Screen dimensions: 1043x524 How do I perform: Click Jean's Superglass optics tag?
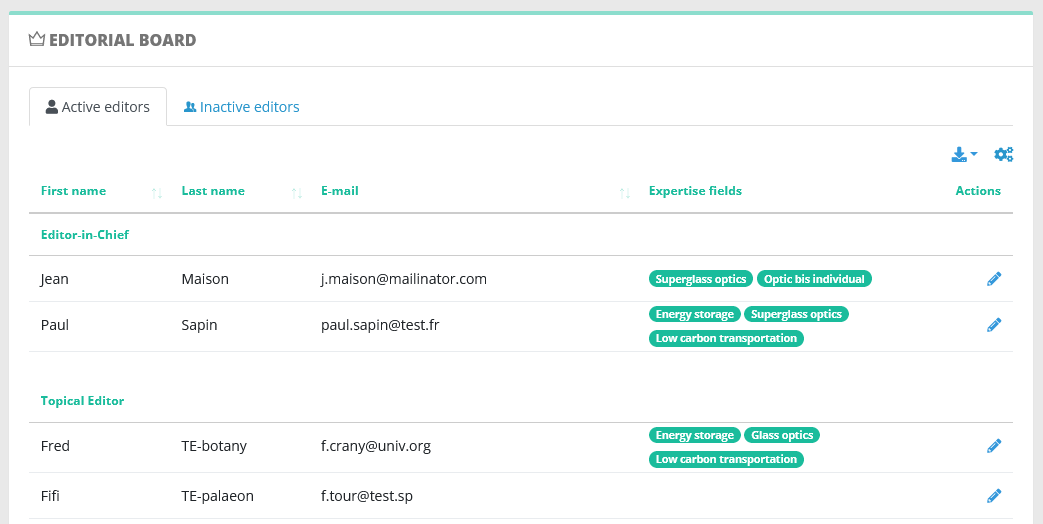click(x=700, y=279)
